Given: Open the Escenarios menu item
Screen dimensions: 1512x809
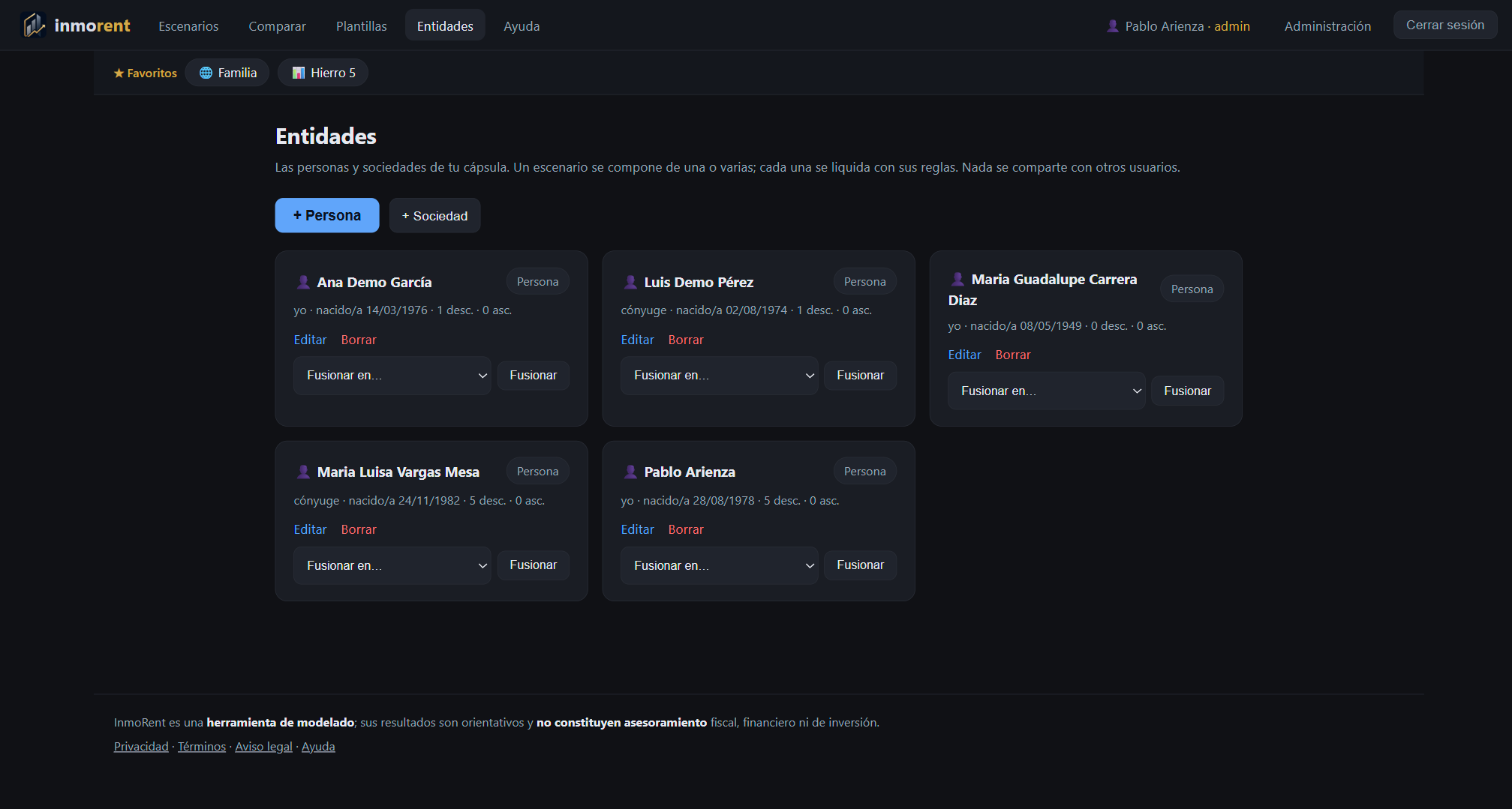Looking at the screenshot, I should 188,26.
